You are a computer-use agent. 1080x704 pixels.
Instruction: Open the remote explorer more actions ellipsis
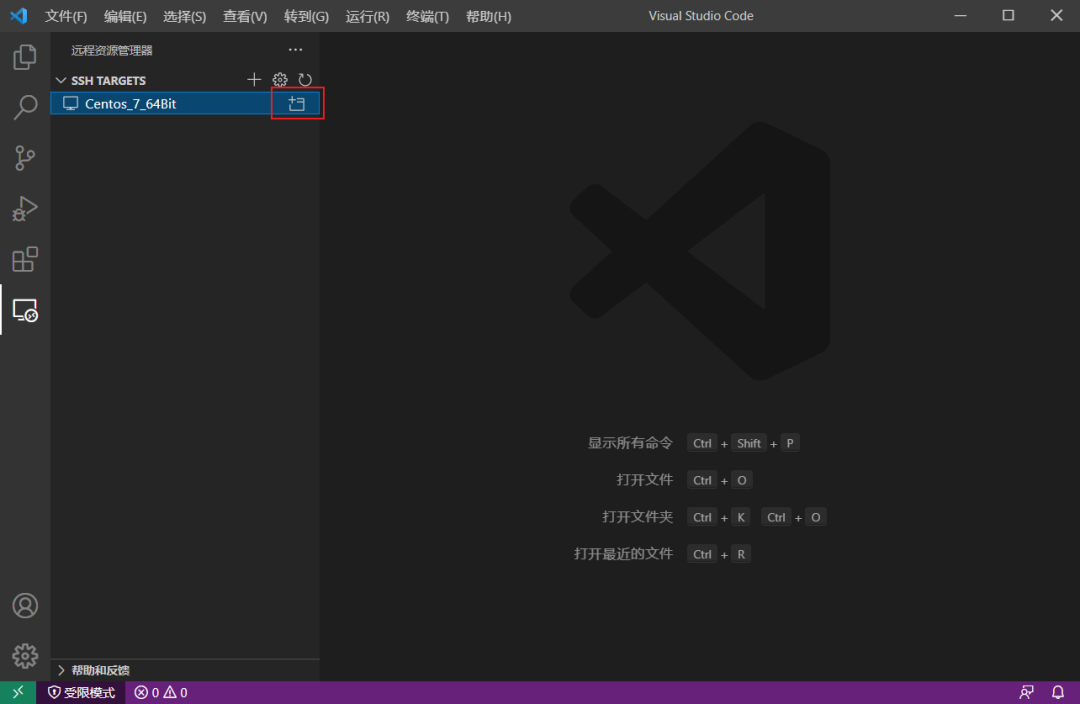[x=295, y=50]
